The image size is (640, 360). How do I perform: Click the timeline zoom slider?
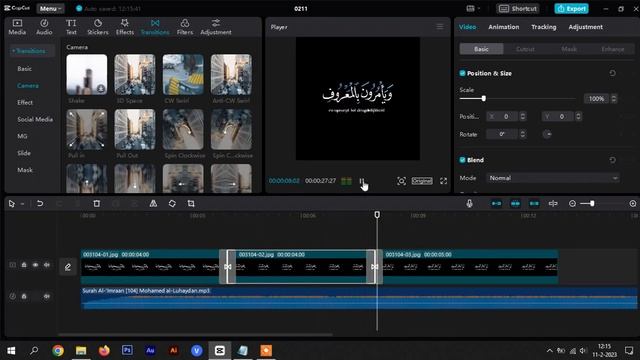(592, 203)
